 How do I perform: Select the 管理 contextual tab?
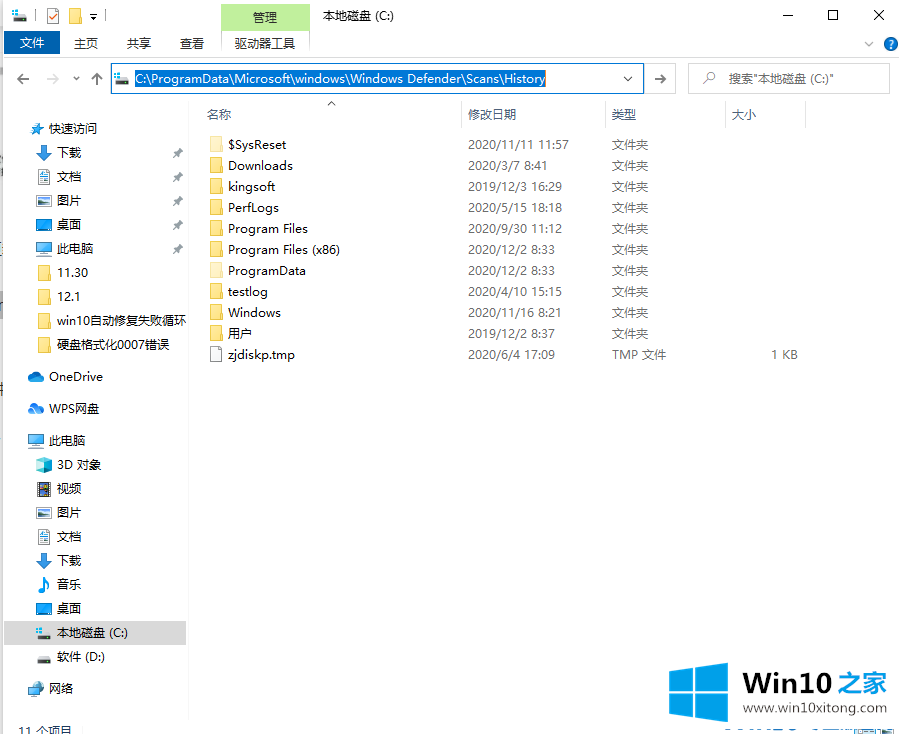[265, 17]
